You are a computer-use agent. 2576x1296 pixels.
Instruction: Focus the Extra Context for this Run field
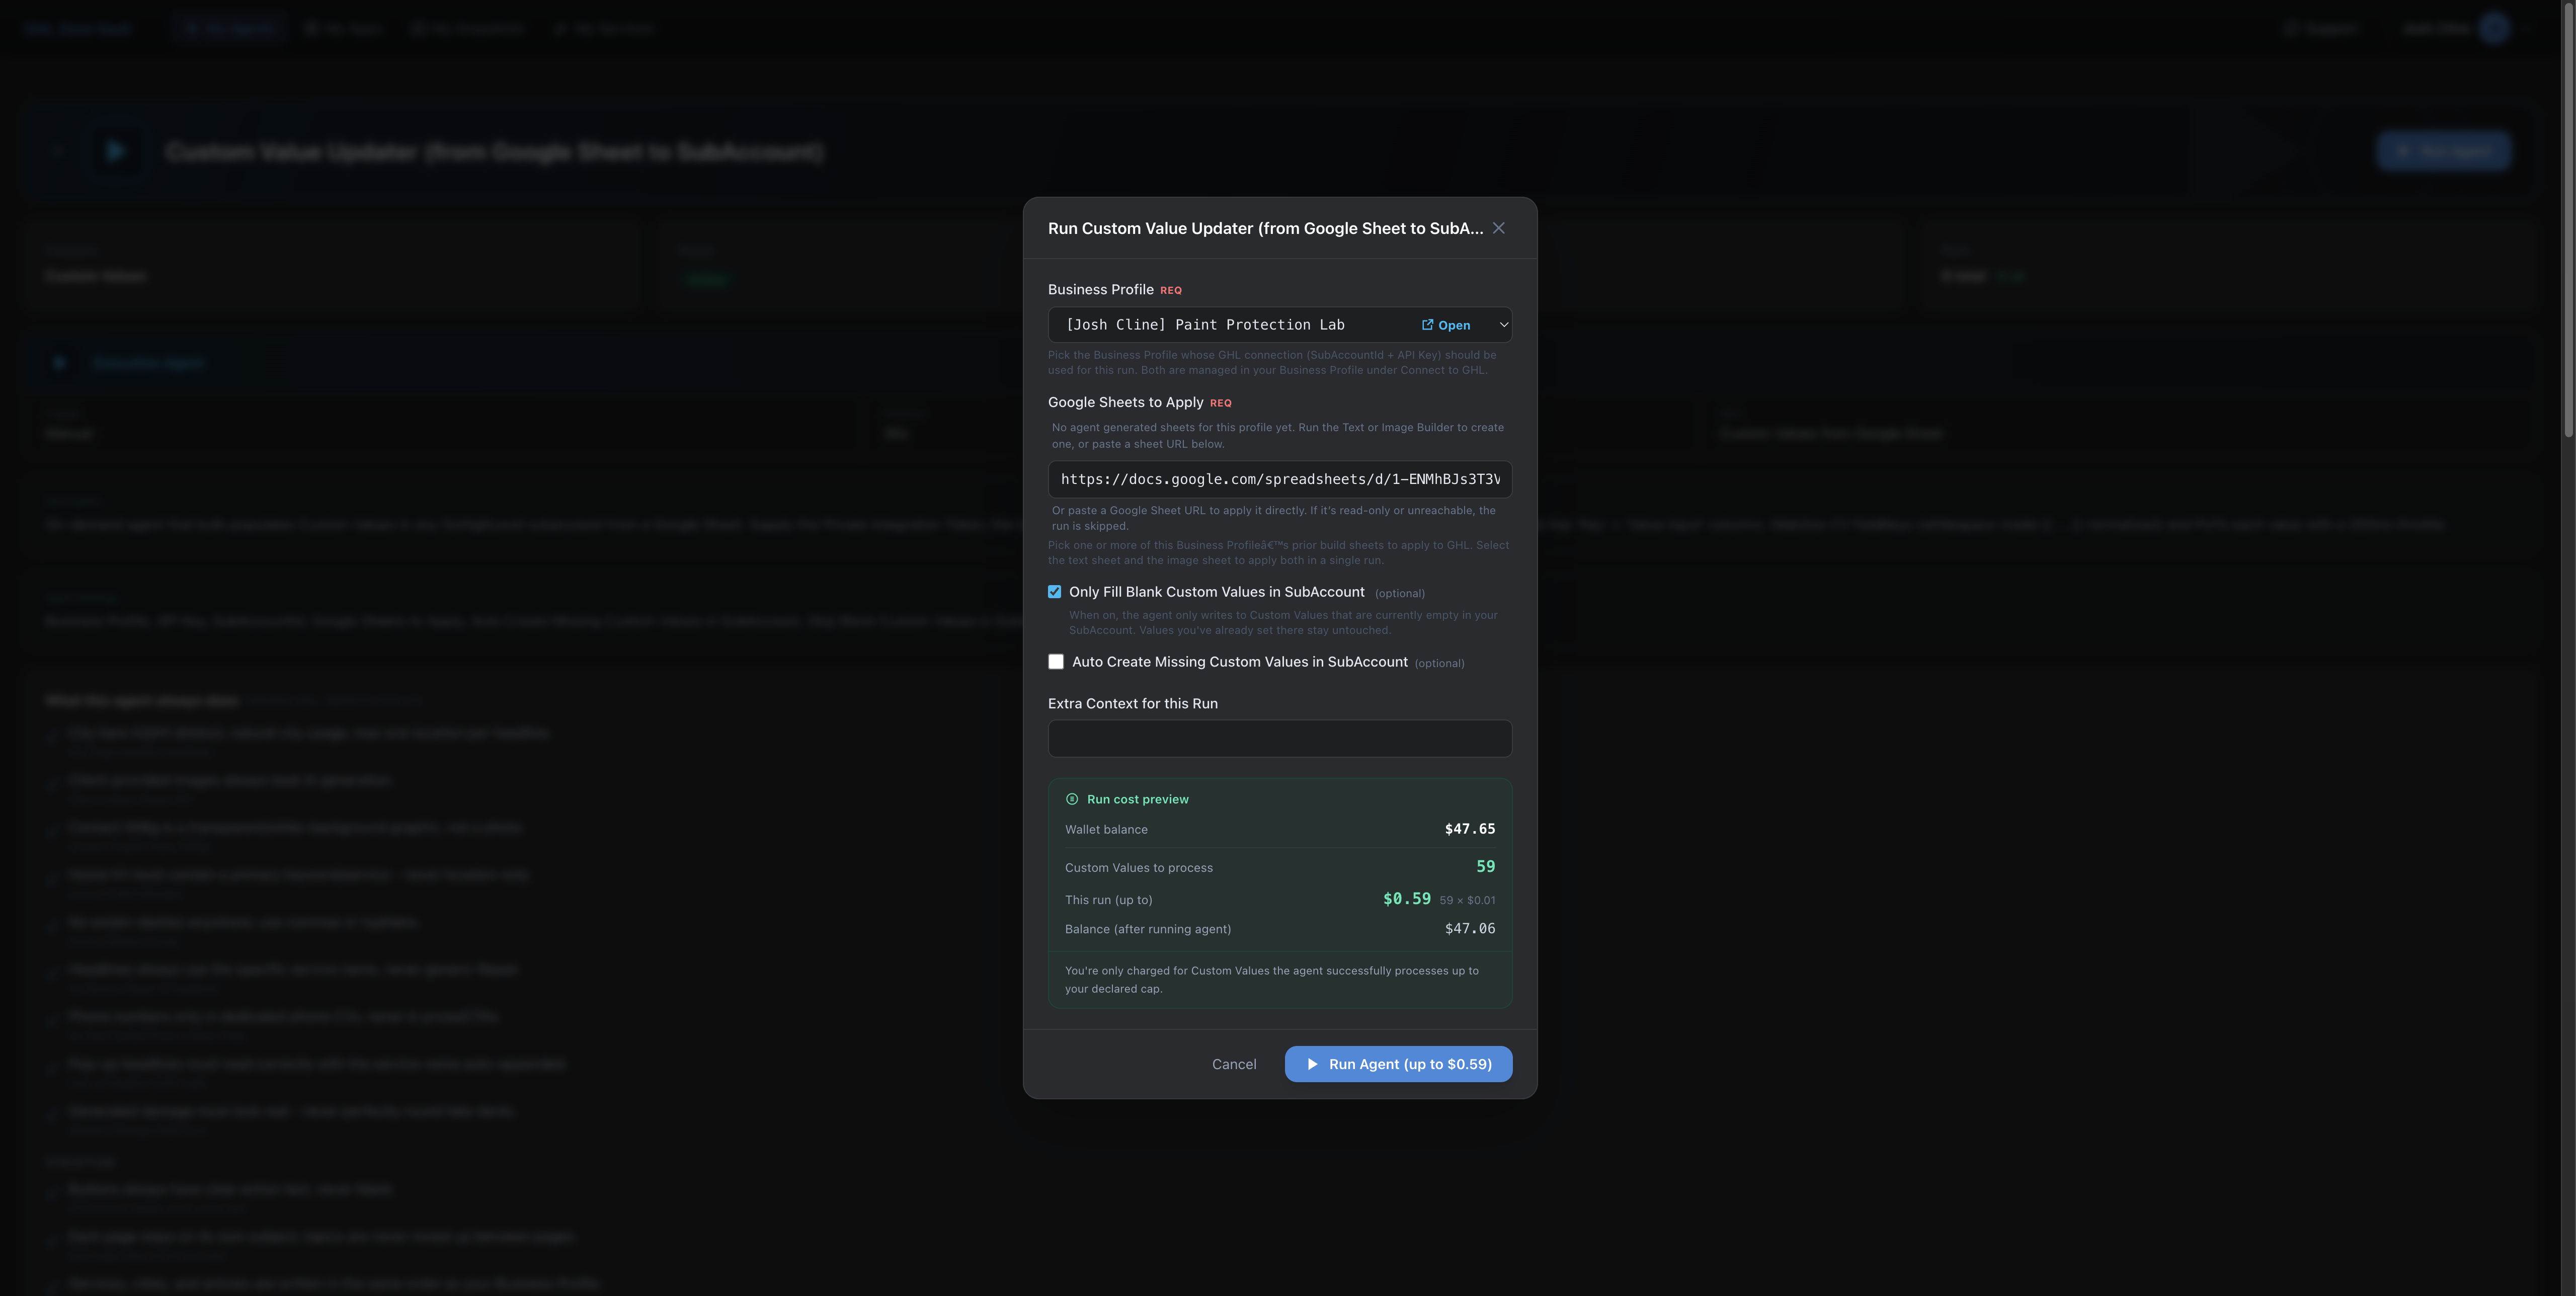pos(1280,738)
